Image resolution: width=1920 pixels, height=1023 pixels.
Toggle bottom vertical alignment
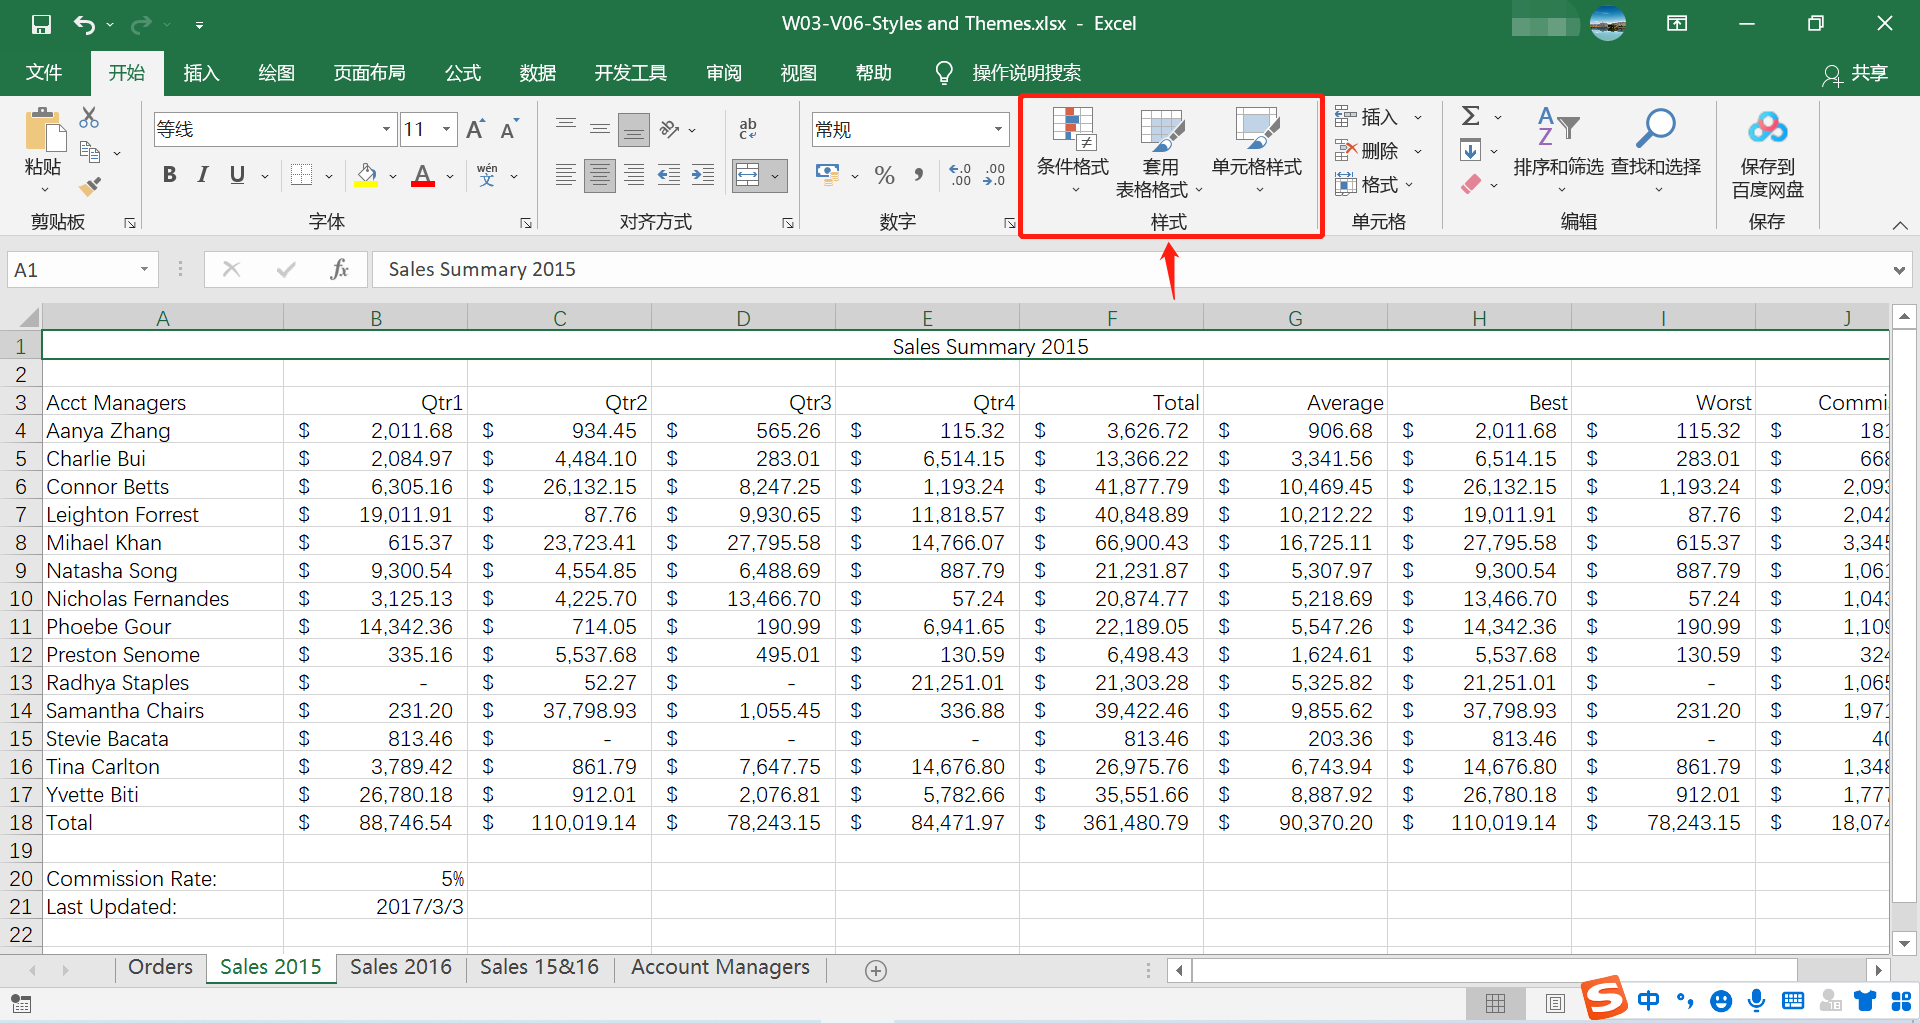(634, 129)
